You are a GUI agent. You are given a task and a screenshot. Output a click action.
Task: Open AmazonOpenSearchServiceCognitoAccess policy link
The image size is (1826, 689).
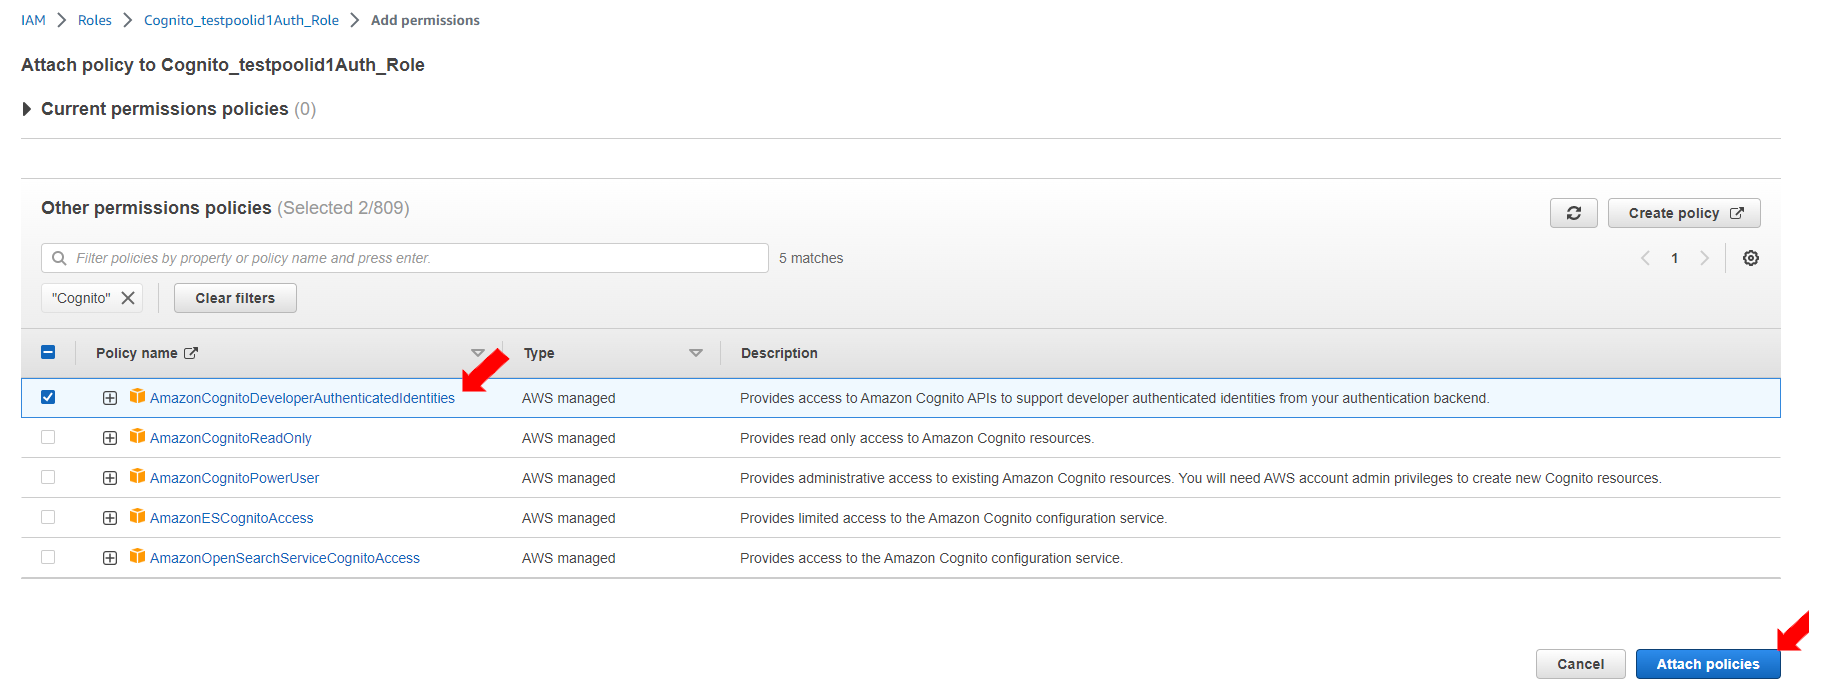click(x=285, y=558)
